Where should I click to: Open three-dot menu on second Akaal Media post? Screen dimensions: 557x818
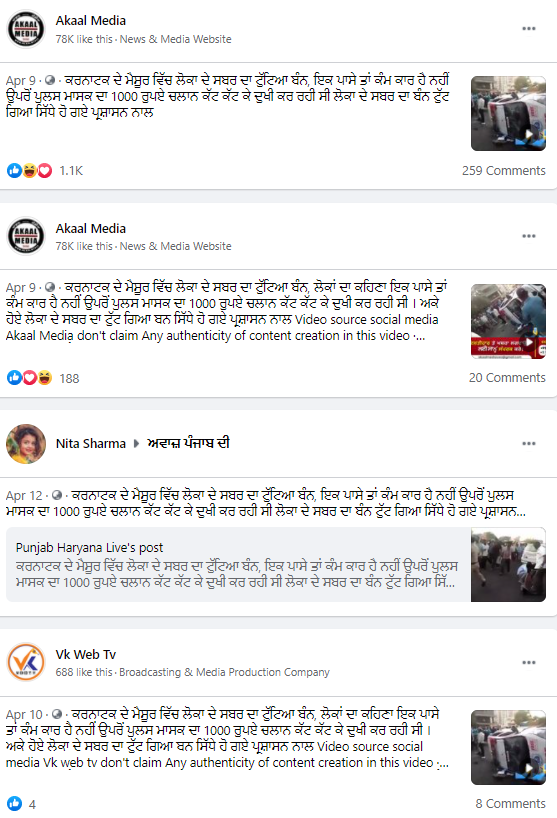tap(529, 236)
